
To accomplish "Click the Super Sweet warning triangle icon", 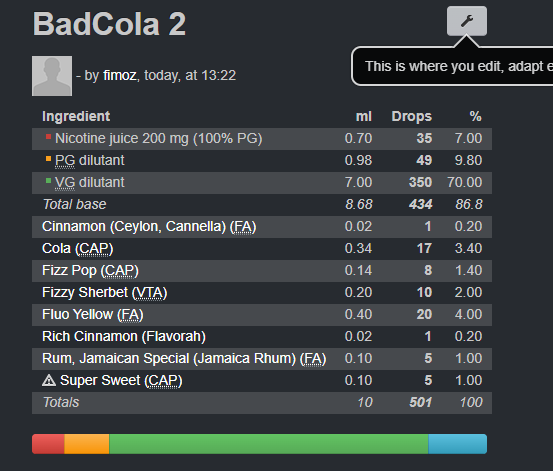I will (x=49, y=380).
